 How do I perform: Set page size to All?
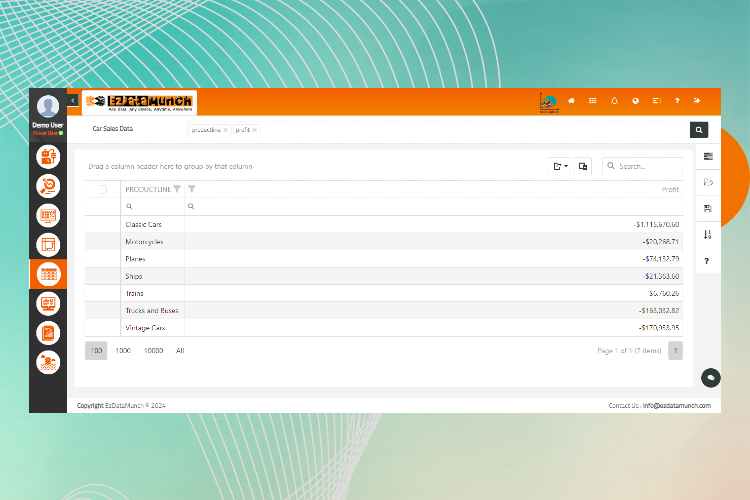coord(180,350)
